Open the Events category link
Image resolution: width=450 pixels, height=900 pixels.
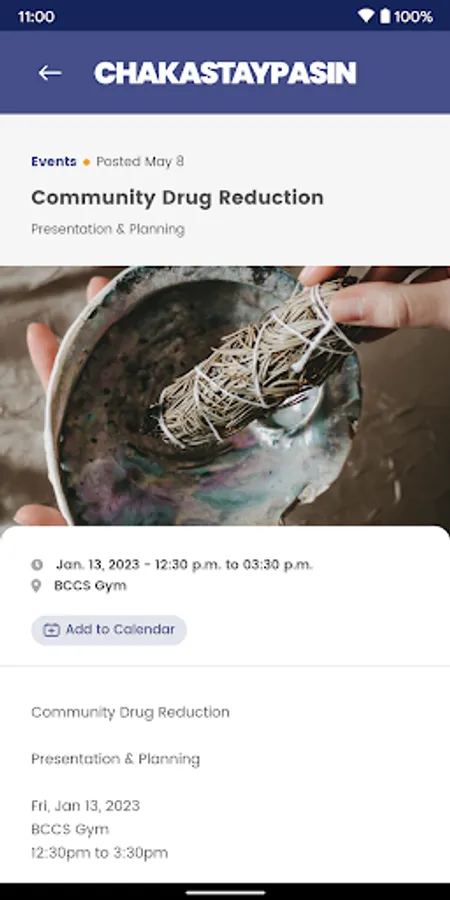pyautogui.click(x=54, y=162)
